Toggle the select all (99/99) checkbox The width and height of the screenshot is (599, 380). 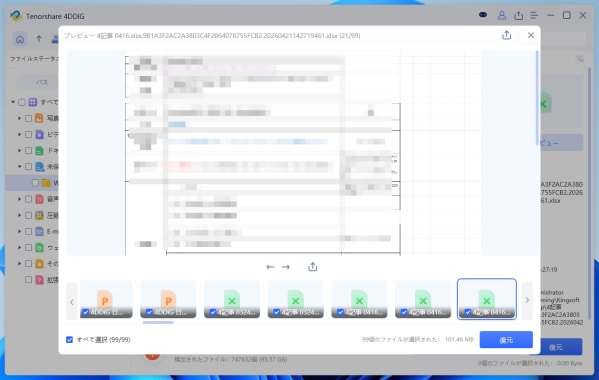[x=70, y=340]
